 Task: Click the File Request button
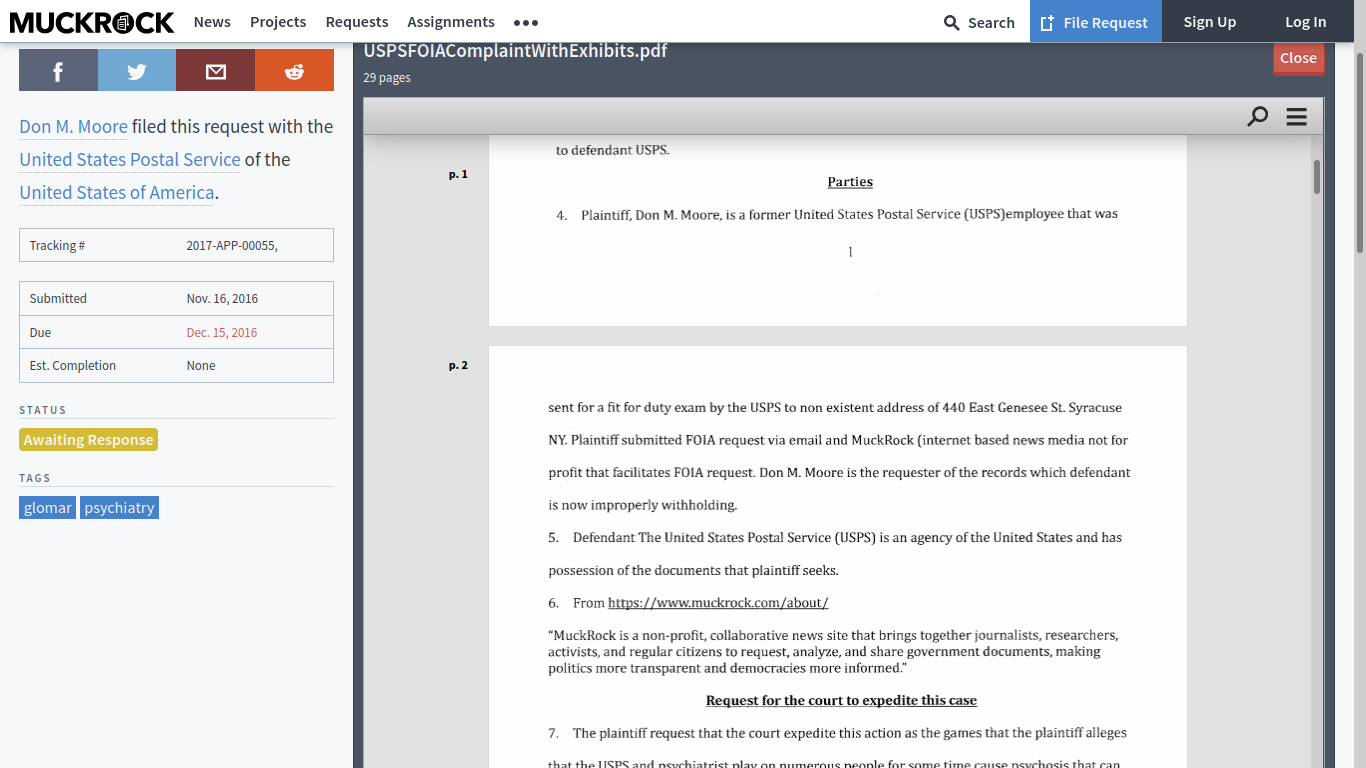(x=1095, y=22)
